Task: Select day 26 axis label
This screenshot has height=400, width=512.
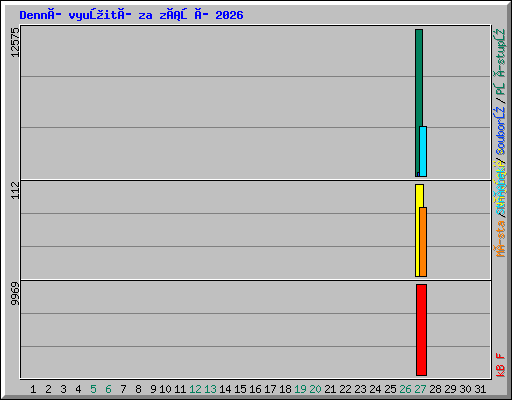Action: click(x=405, y=389)
